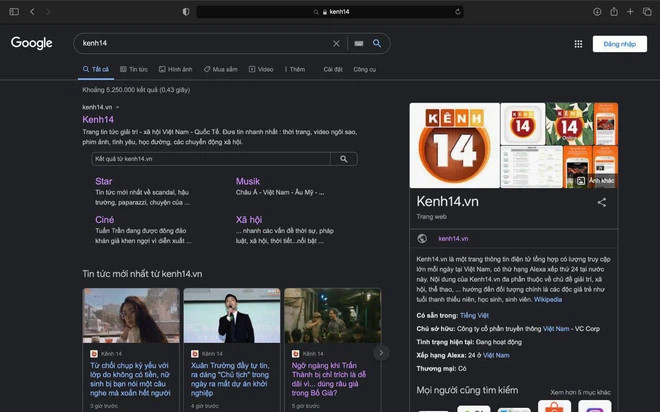Image resolution: width=660 pixels, height=412 pixels.
Task: Reload the page in address bar
Action: click(x=458, y=12)
